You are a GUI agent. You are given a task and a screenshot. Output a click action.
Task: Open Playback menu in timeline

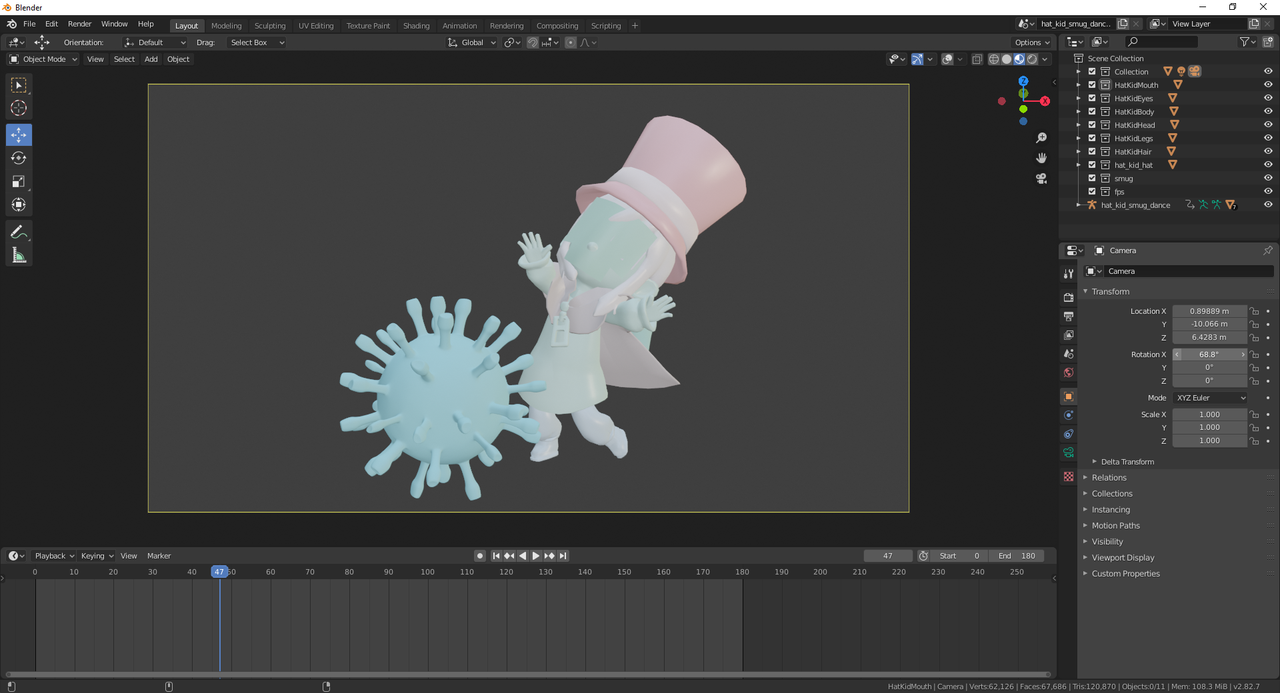54,556
